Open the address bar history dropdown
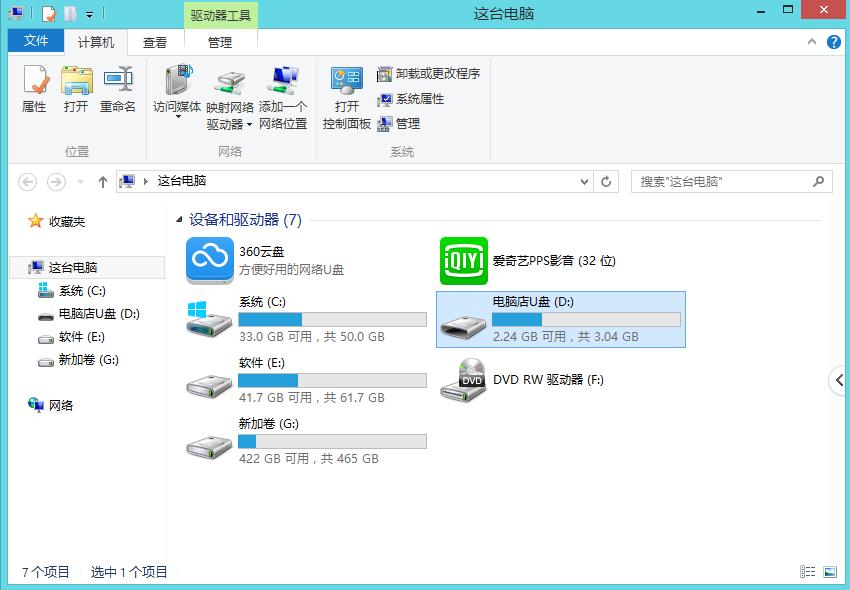 click(x=583, y=181)
